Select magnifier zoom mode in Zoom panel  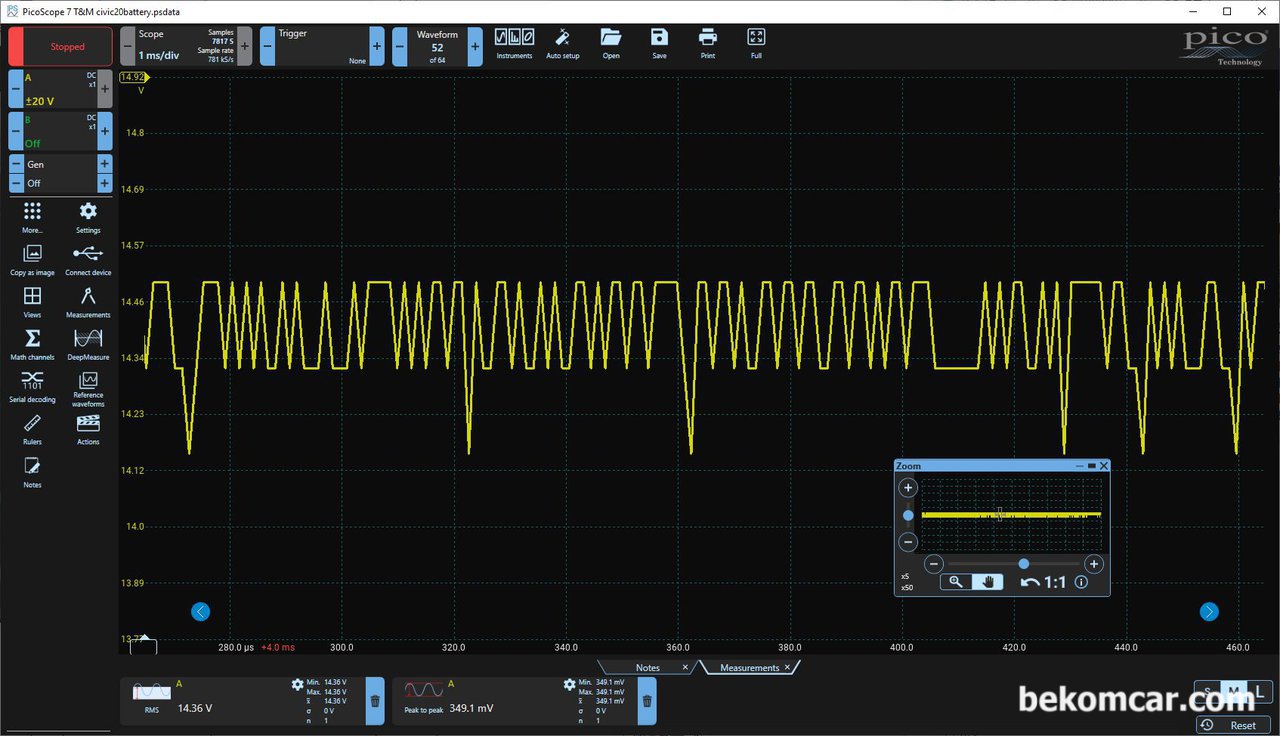[956, 582]
